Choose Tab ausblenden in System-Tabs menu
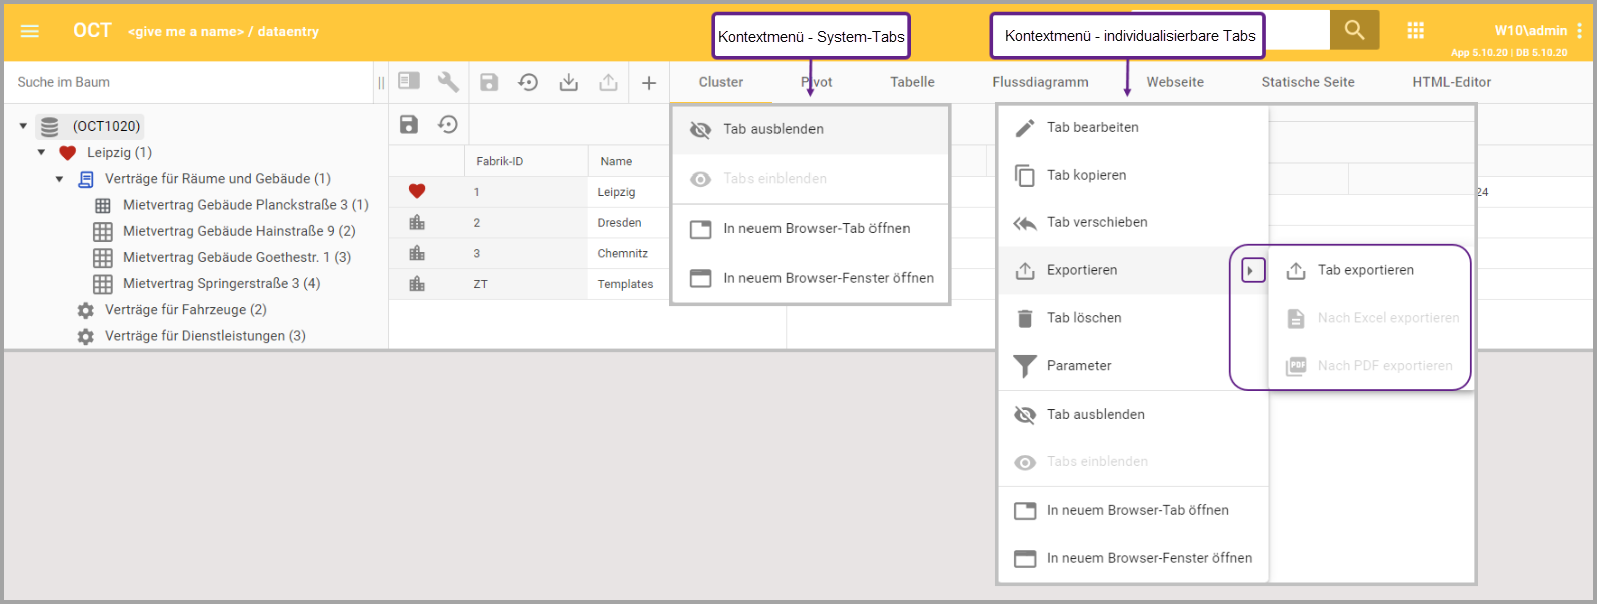This screenshot has height=604, width=1597. pos(773,129)
